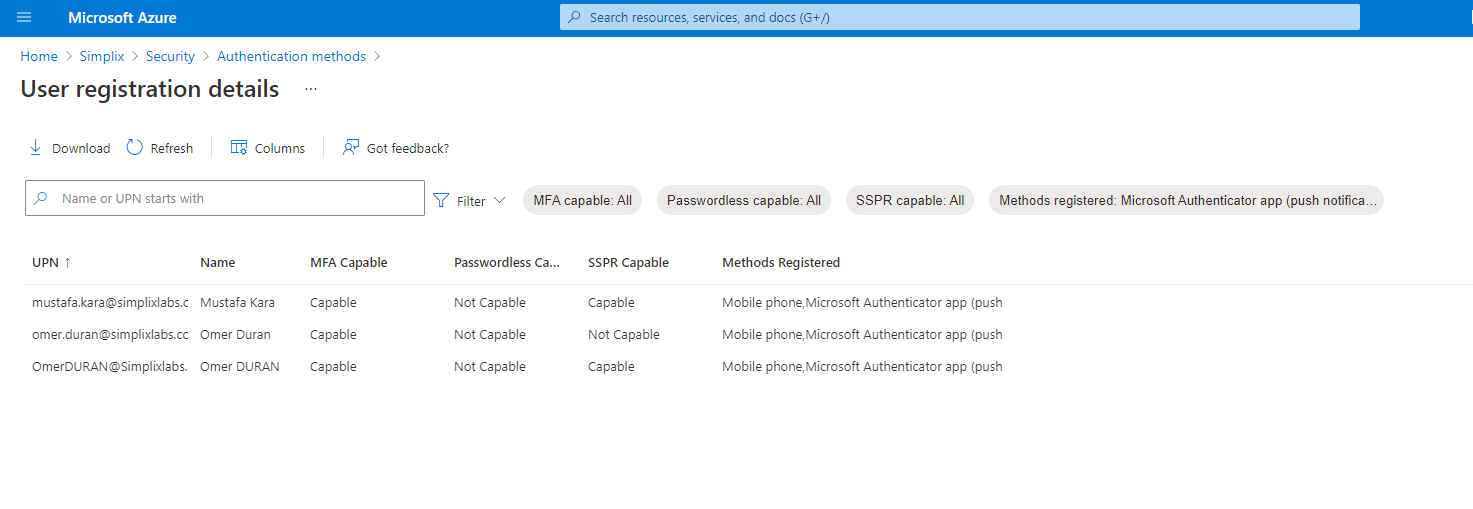Click Mustafa Kara's Methods Registered cell
Screen dimensions: 1473x509
[862, 303]
